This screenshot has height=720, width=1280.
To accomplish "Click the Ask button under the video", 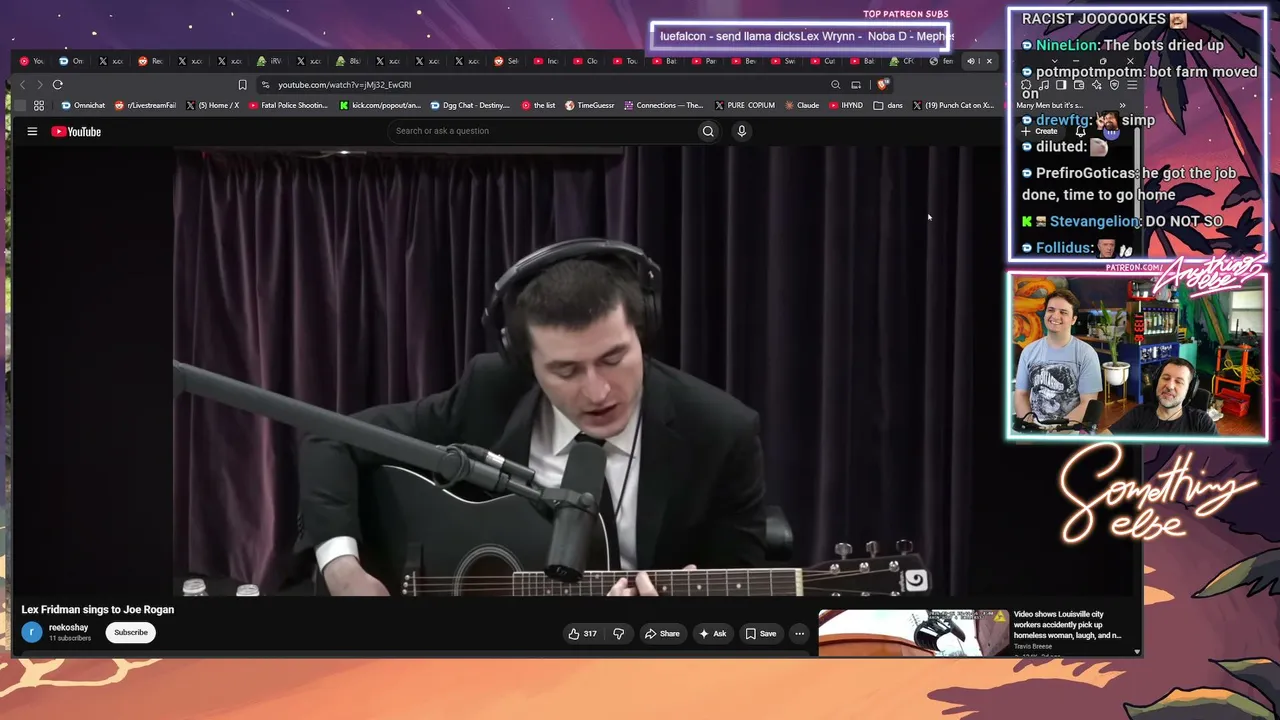I will [x=713, y=634].
